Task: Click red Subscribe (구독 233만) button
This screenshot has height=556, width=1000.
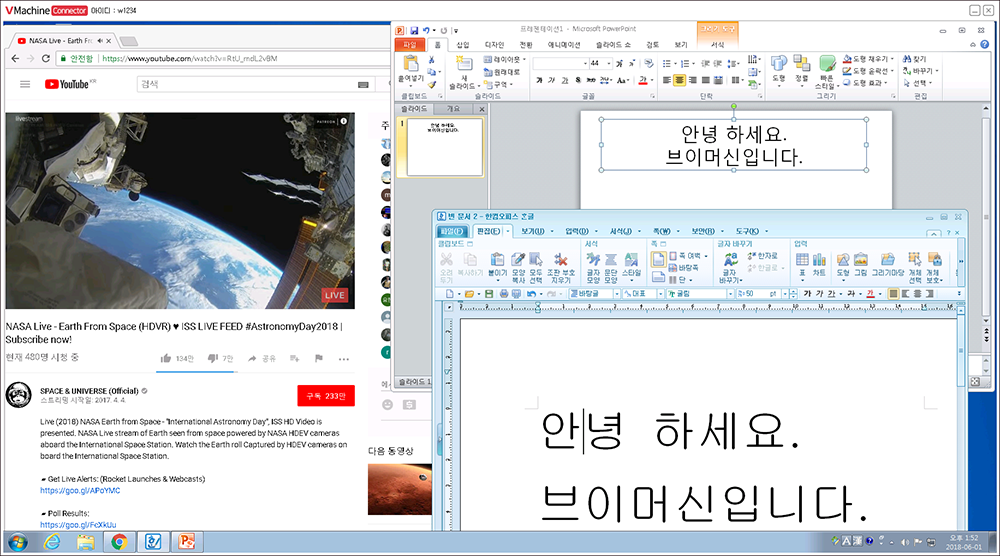Action: [x=326, y=396]
